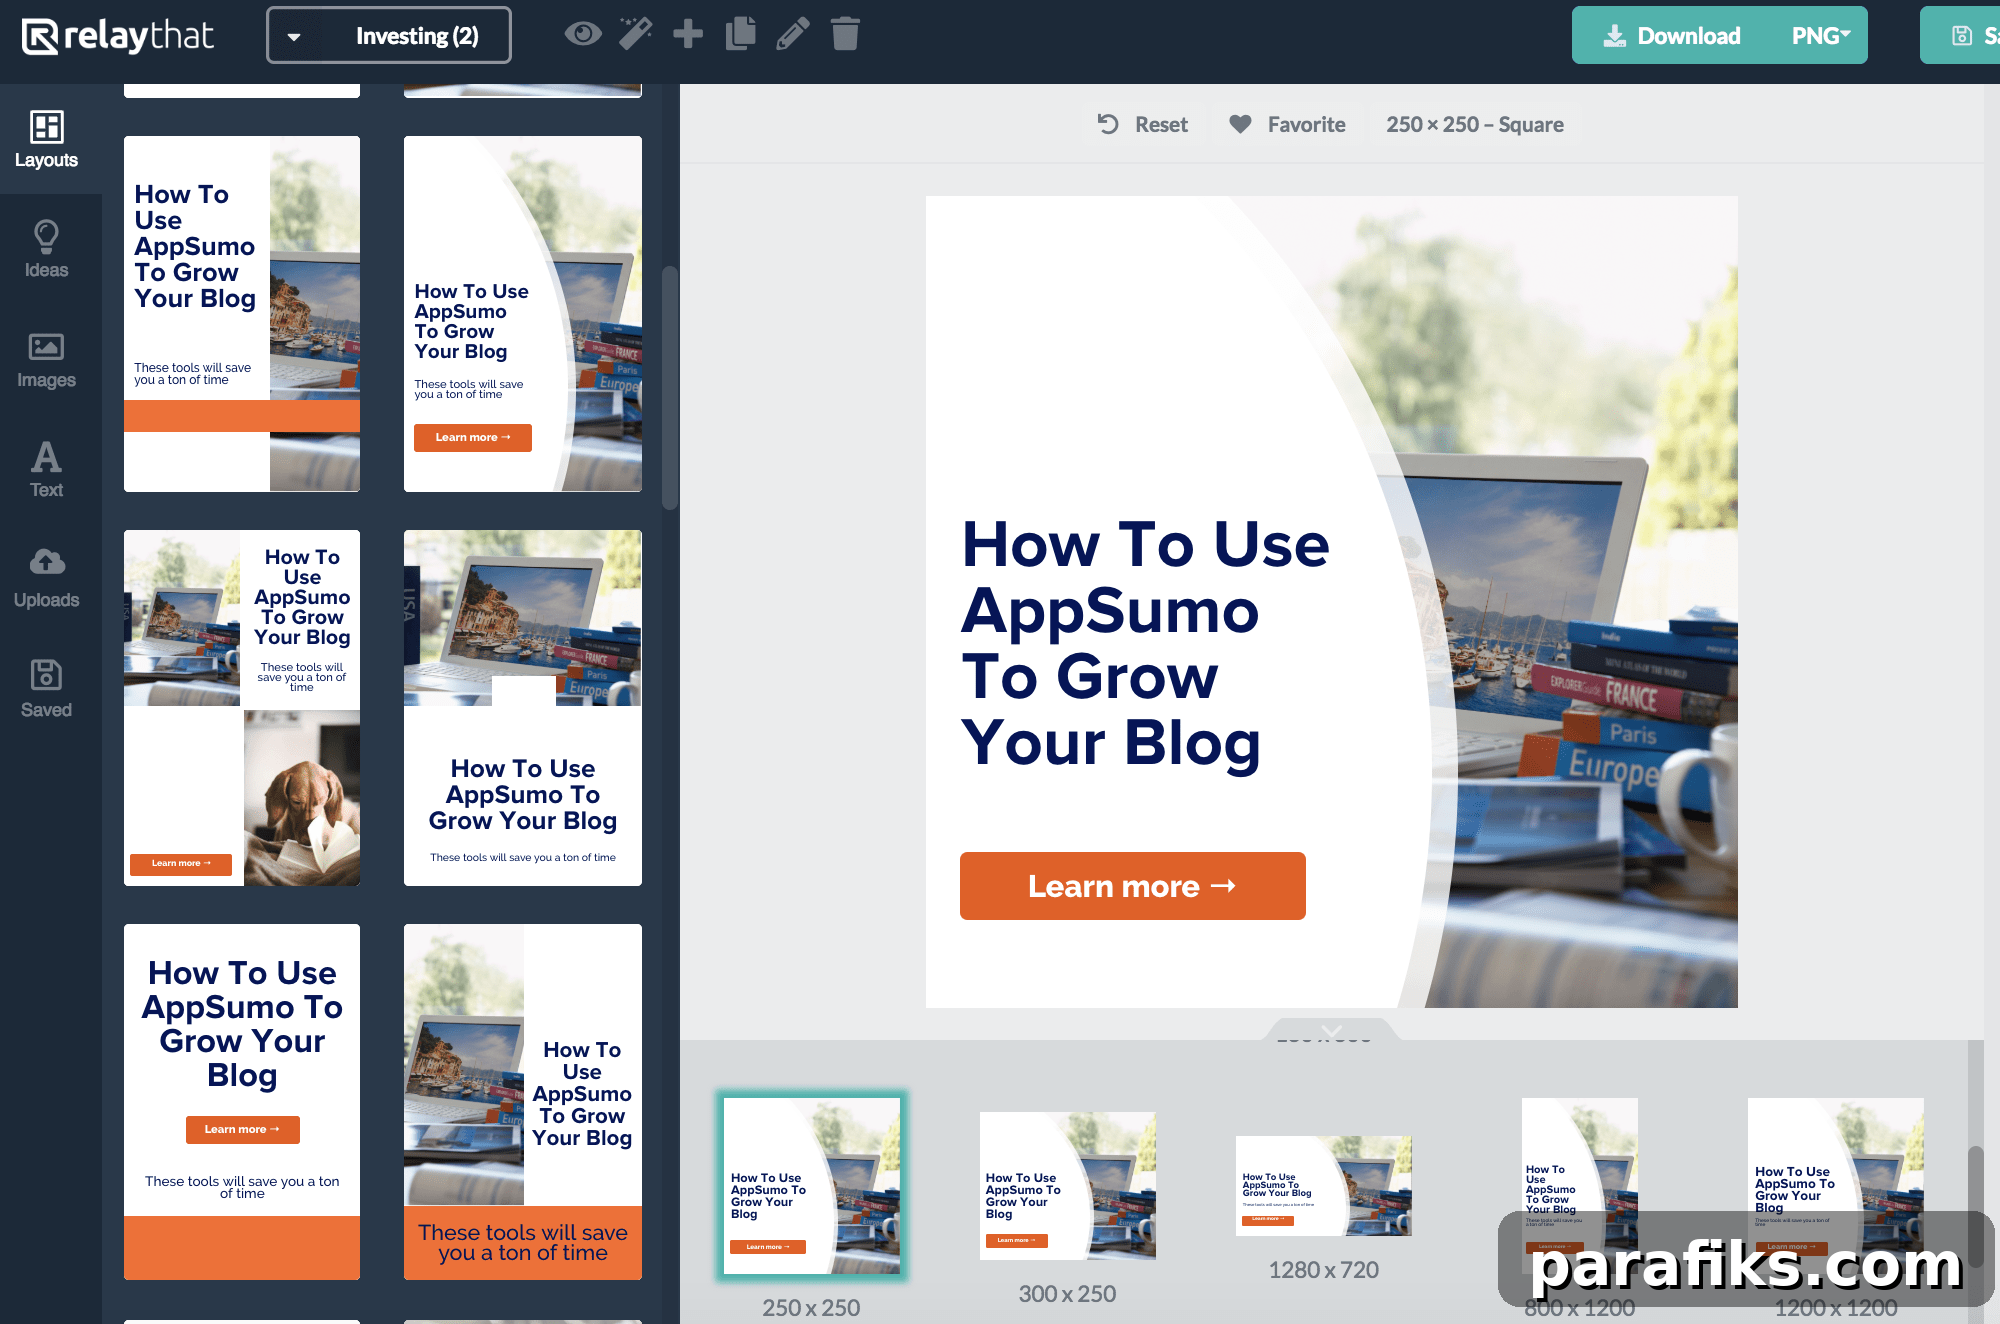
Task: Open the PNG format dropdown
Action: (x=1820, y=36)
